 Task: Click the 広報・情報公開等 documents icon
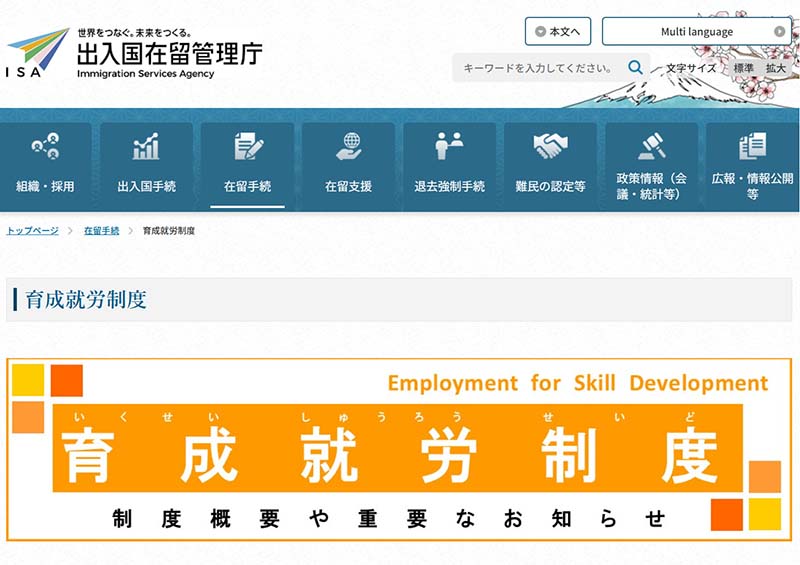(x=752, y=147)
